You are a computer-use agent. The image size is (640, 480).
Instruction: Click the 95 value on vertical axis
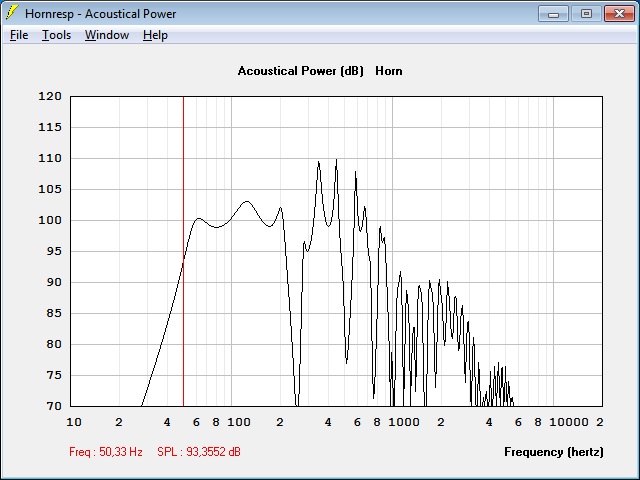(54, 251)
